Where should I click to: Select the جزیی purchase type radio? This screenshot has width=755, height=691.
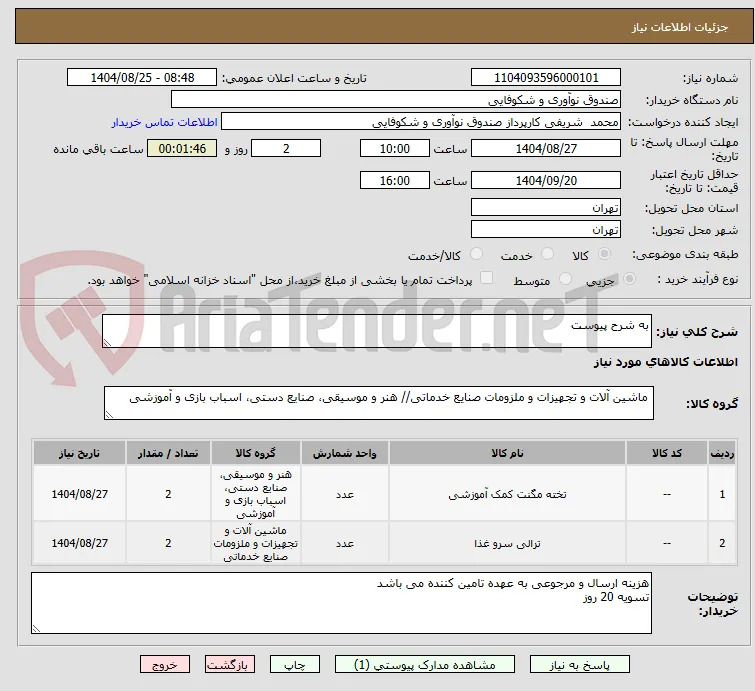[629, 279]
